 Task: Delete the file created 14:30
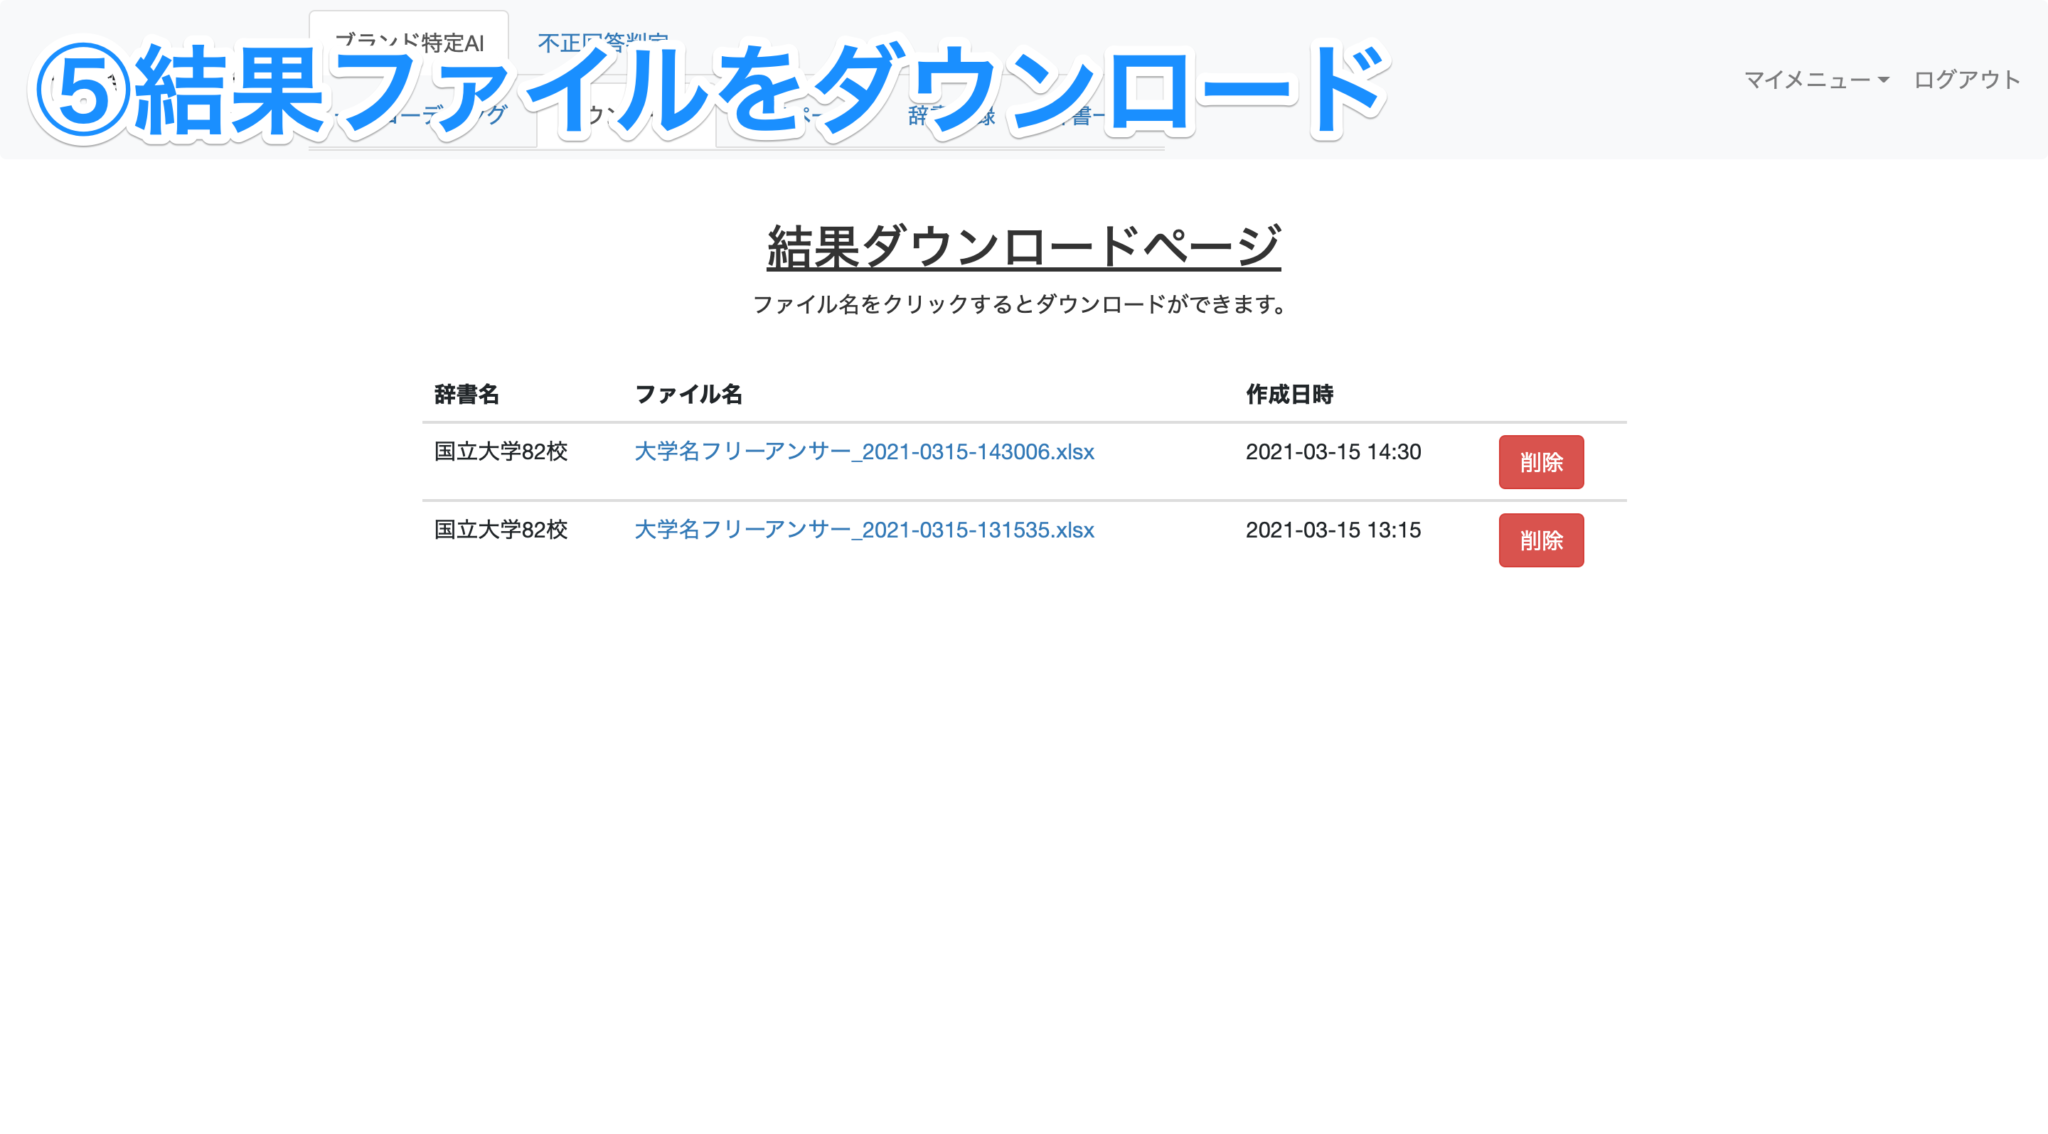(x=1541, y=462)
